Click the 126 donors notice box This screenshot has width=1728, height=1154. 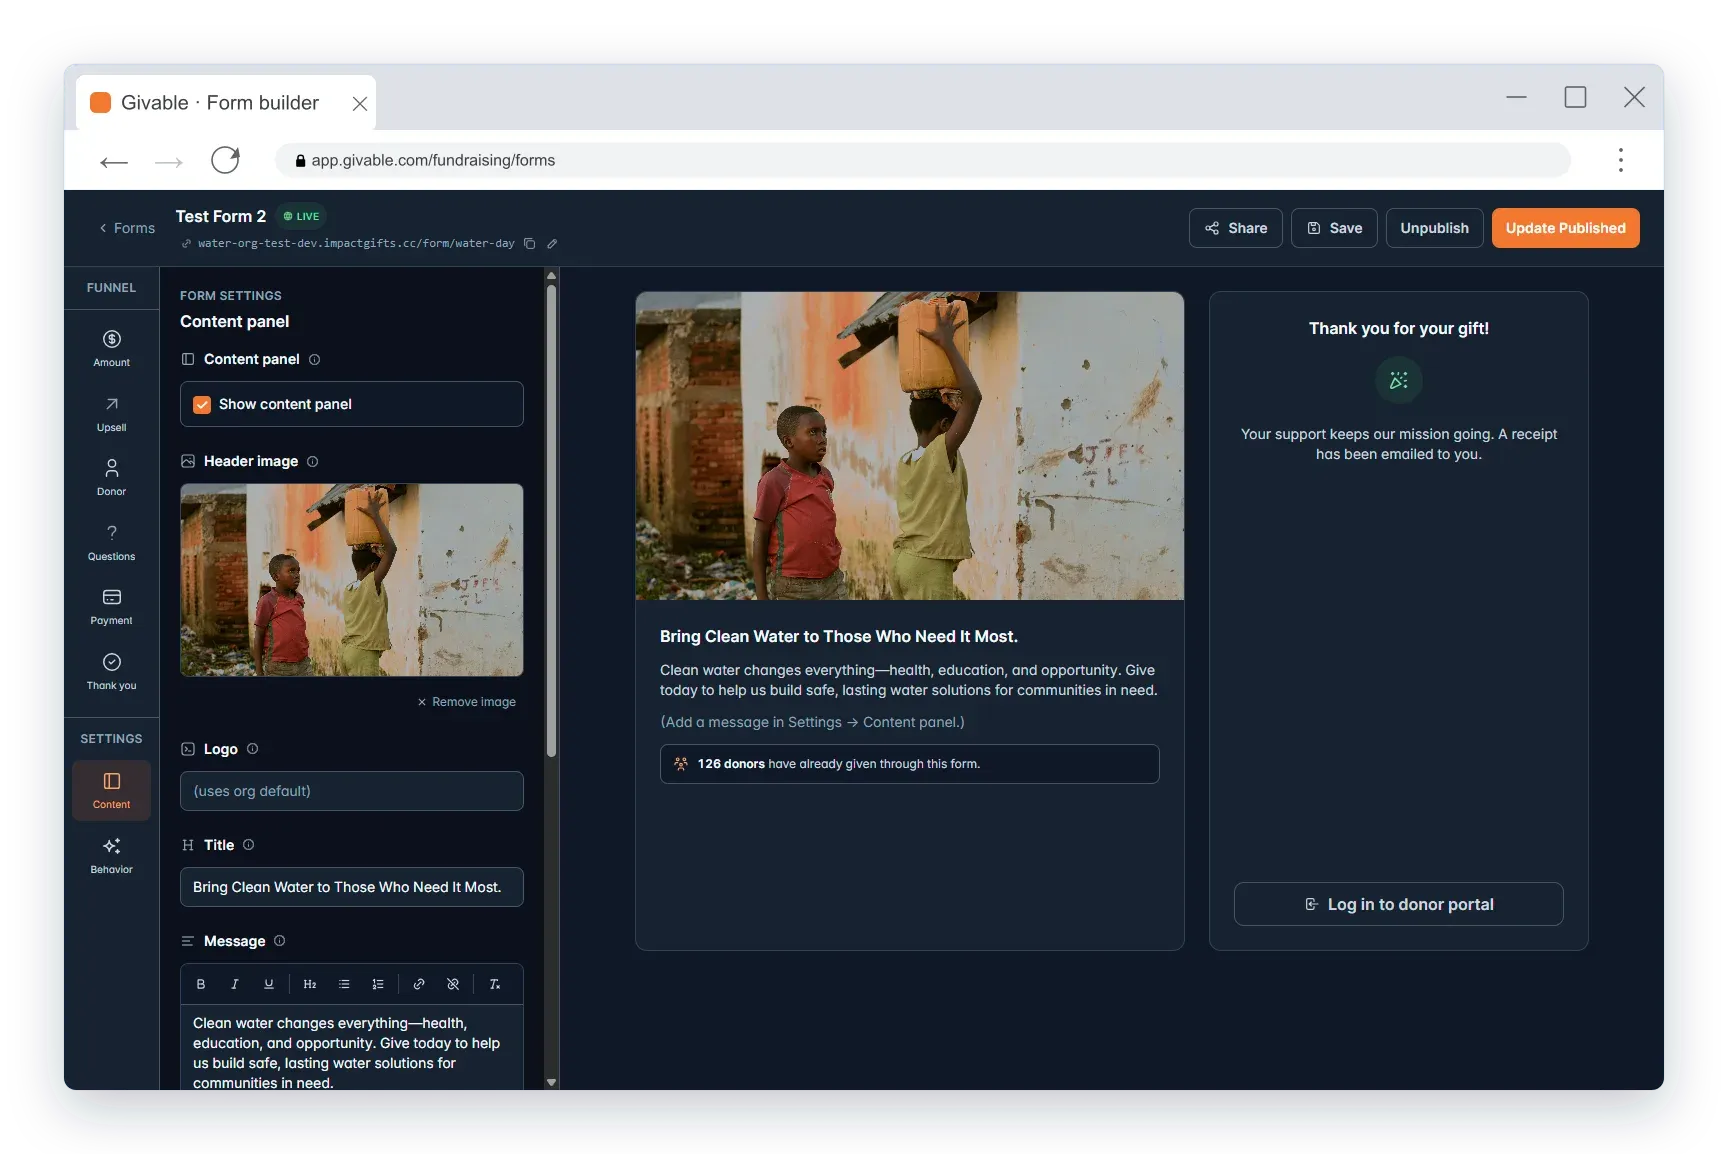pyautogui.click(x=909, y=764)
